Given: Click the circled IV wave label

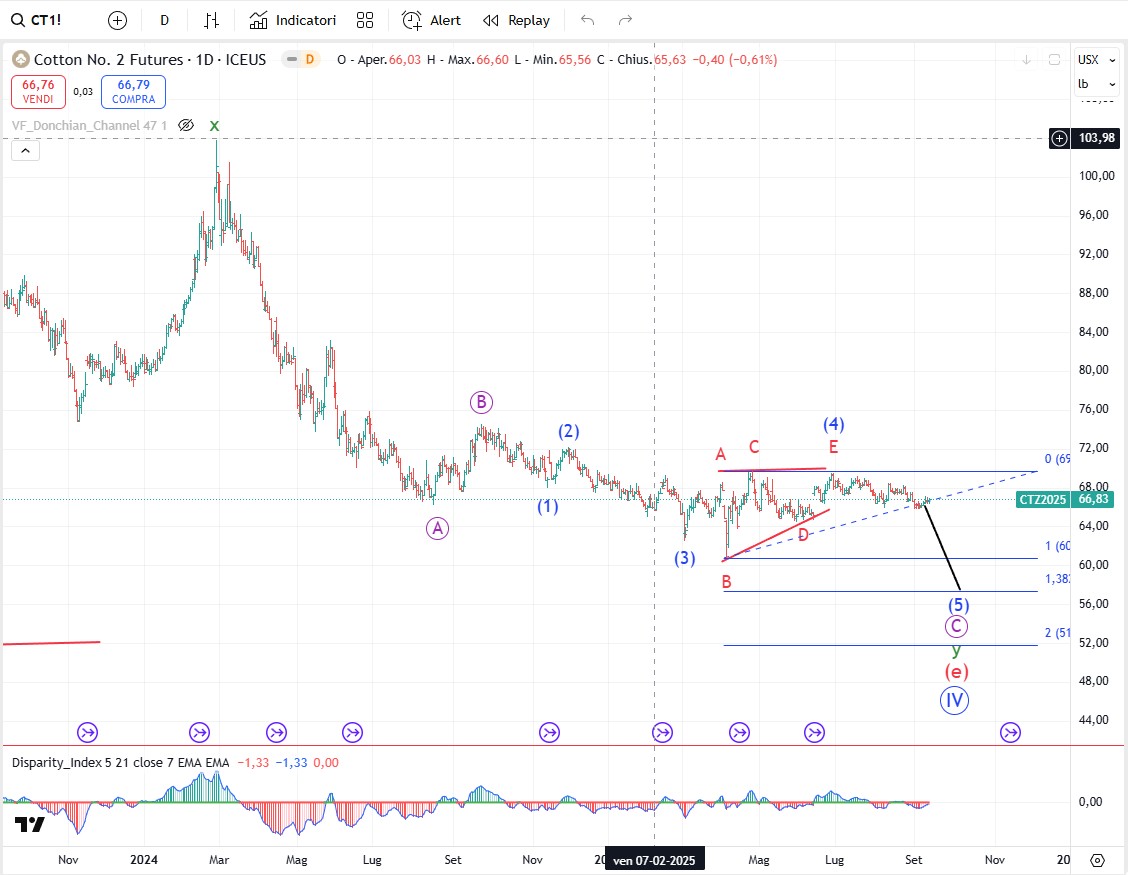Looking at the screenshot, I should (954, 700).
